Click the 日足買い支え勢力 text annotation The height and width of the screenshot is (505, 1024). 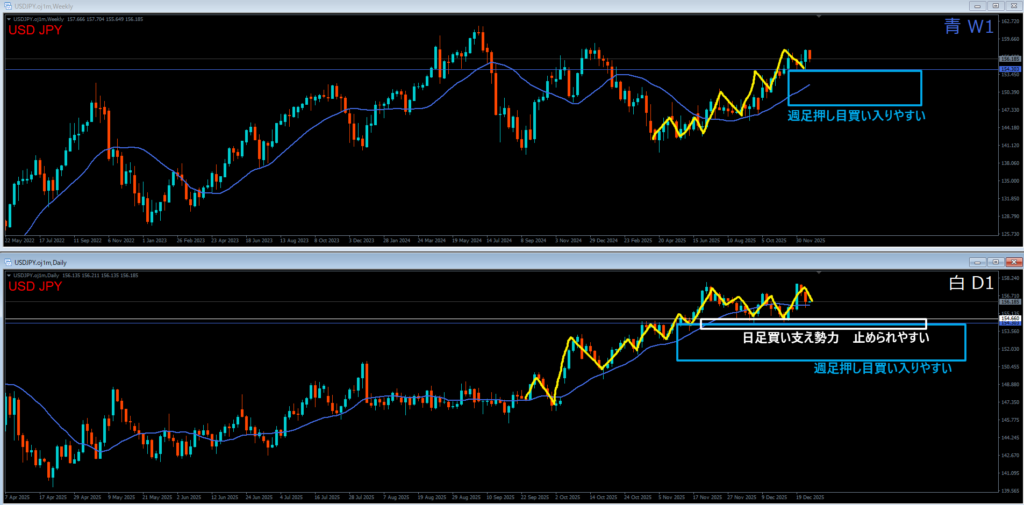790,338
